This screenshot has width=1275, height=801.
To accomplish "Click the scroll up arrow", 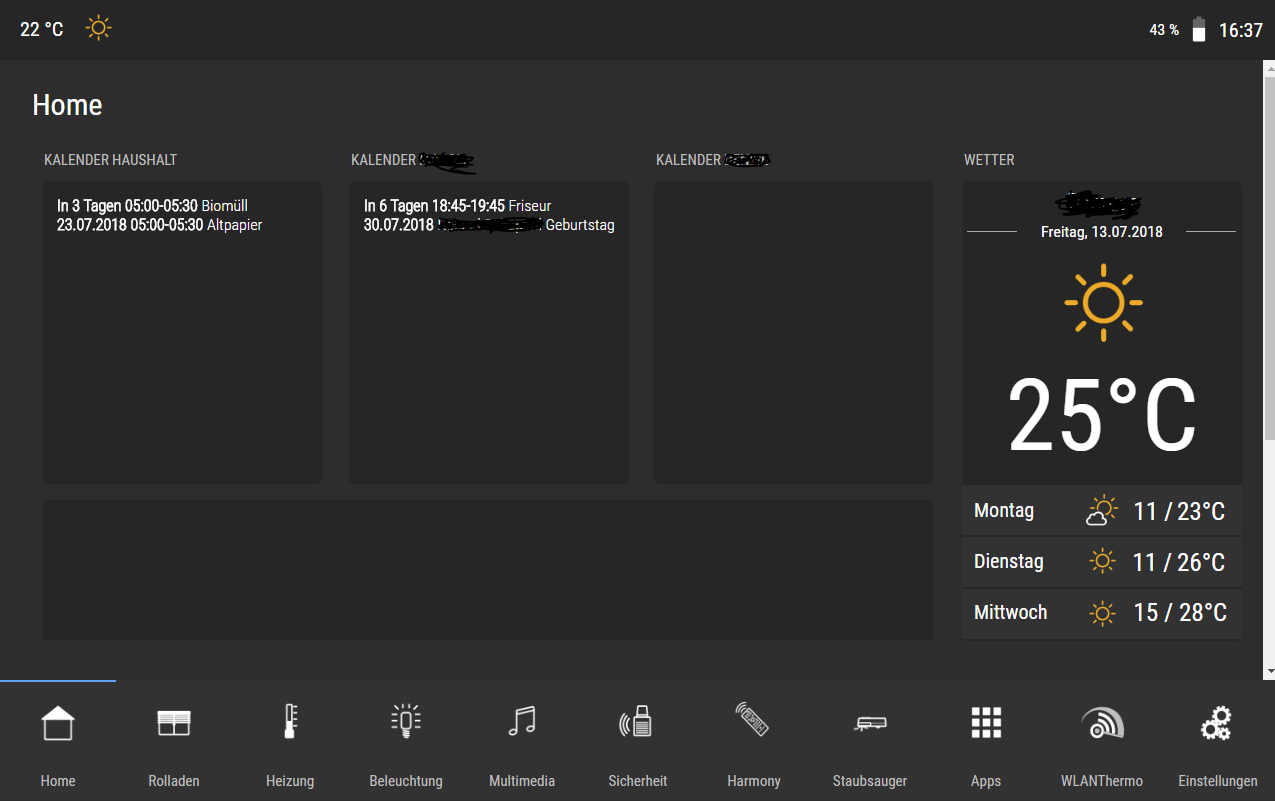I will point(1269,68).
